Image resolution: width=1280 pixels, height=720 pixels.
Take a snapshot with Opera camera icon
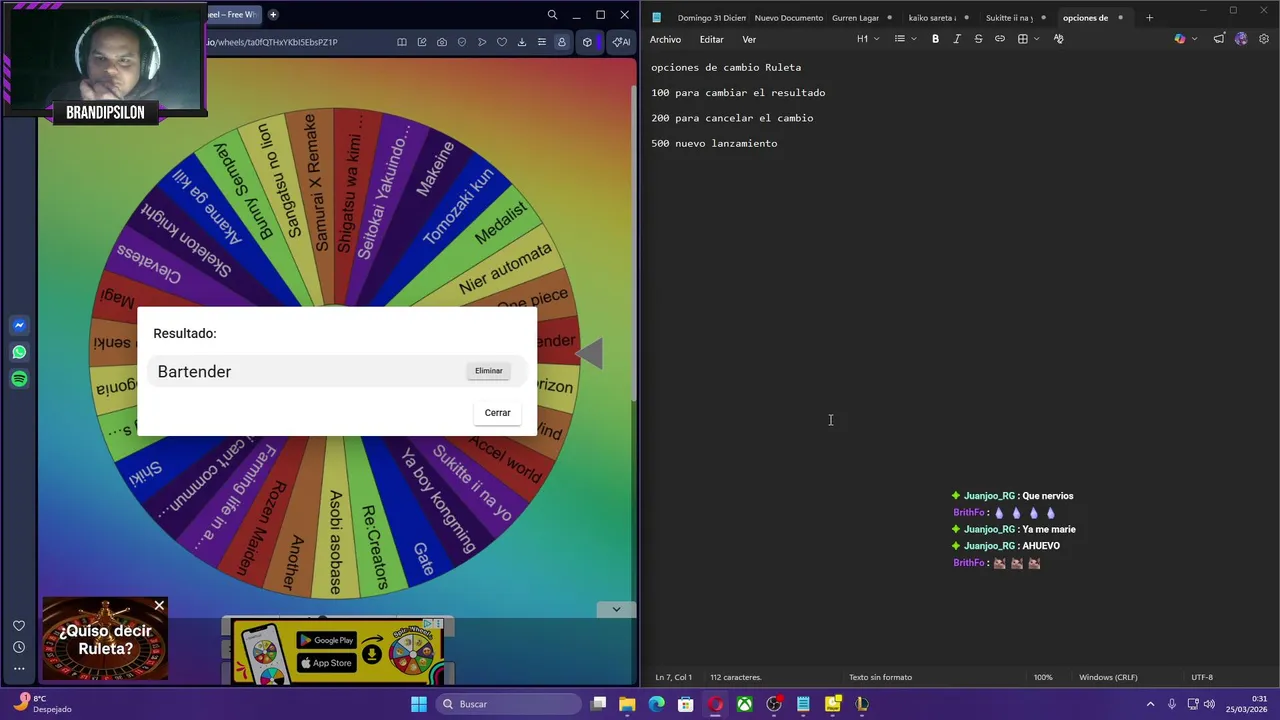coord(442,42)
